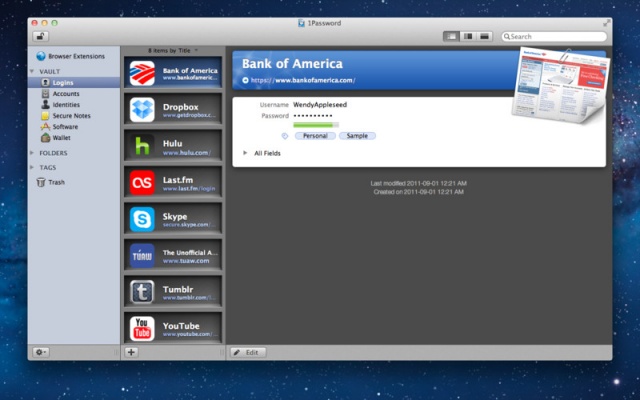
Task: Switch to the first layout view toggle
Action: tap(451, 36)
